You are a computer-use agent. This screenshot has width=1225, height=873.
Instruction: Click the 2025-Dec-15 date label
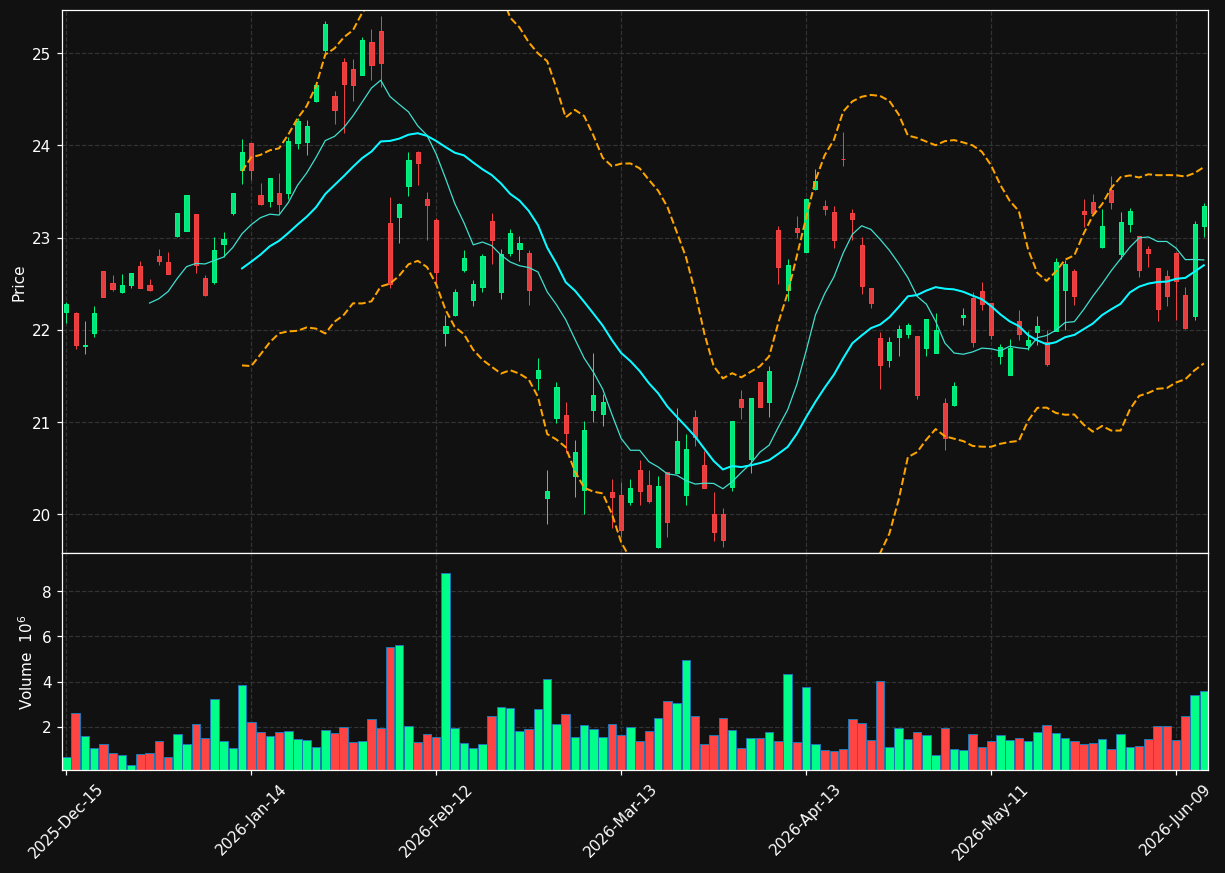66,821
